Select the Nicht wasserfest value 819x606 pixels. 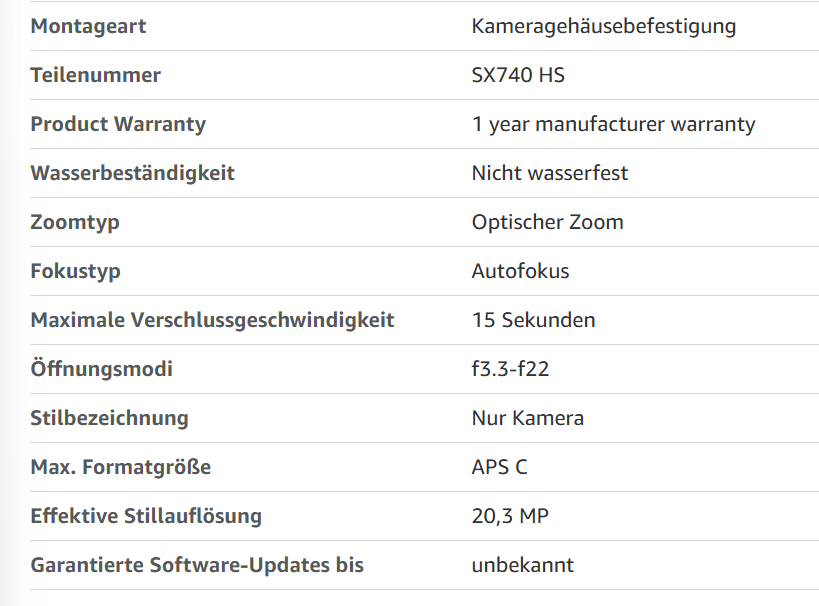point(549,173)
